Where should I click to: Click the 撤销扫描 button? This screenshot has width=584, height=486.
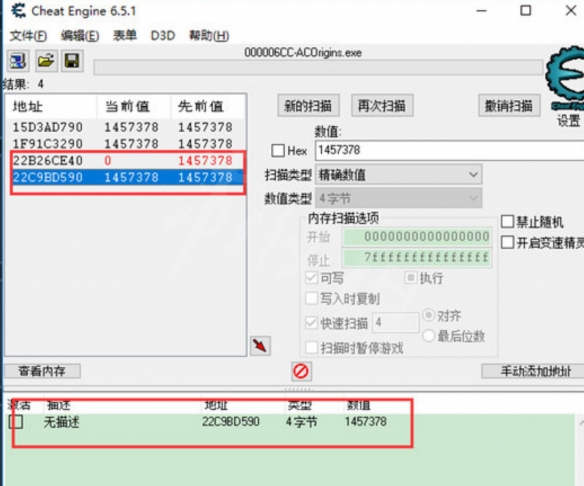click(x=509, y=106)
